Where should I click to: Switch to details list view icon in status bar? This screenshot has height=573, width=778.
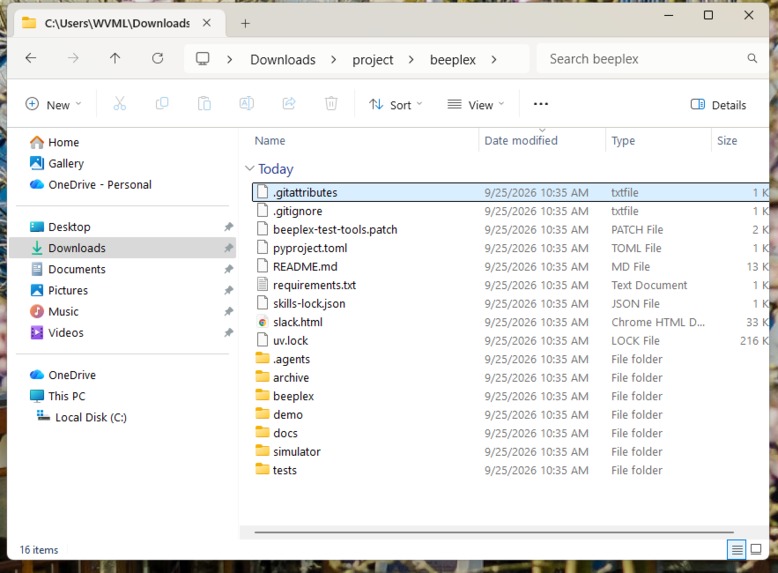tap(737, 549)
